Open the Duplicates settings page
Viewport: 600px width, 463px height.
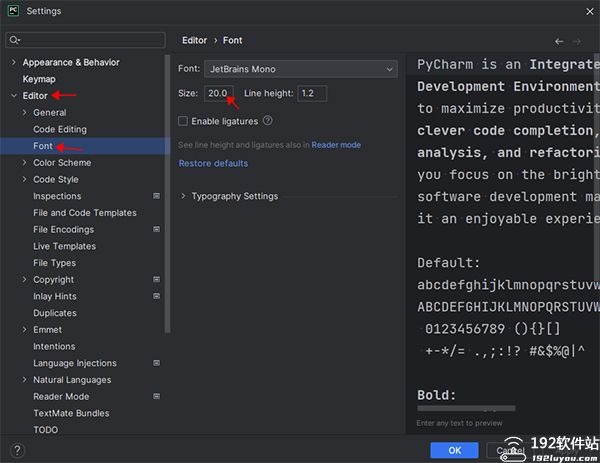click(x=55, y=313)
